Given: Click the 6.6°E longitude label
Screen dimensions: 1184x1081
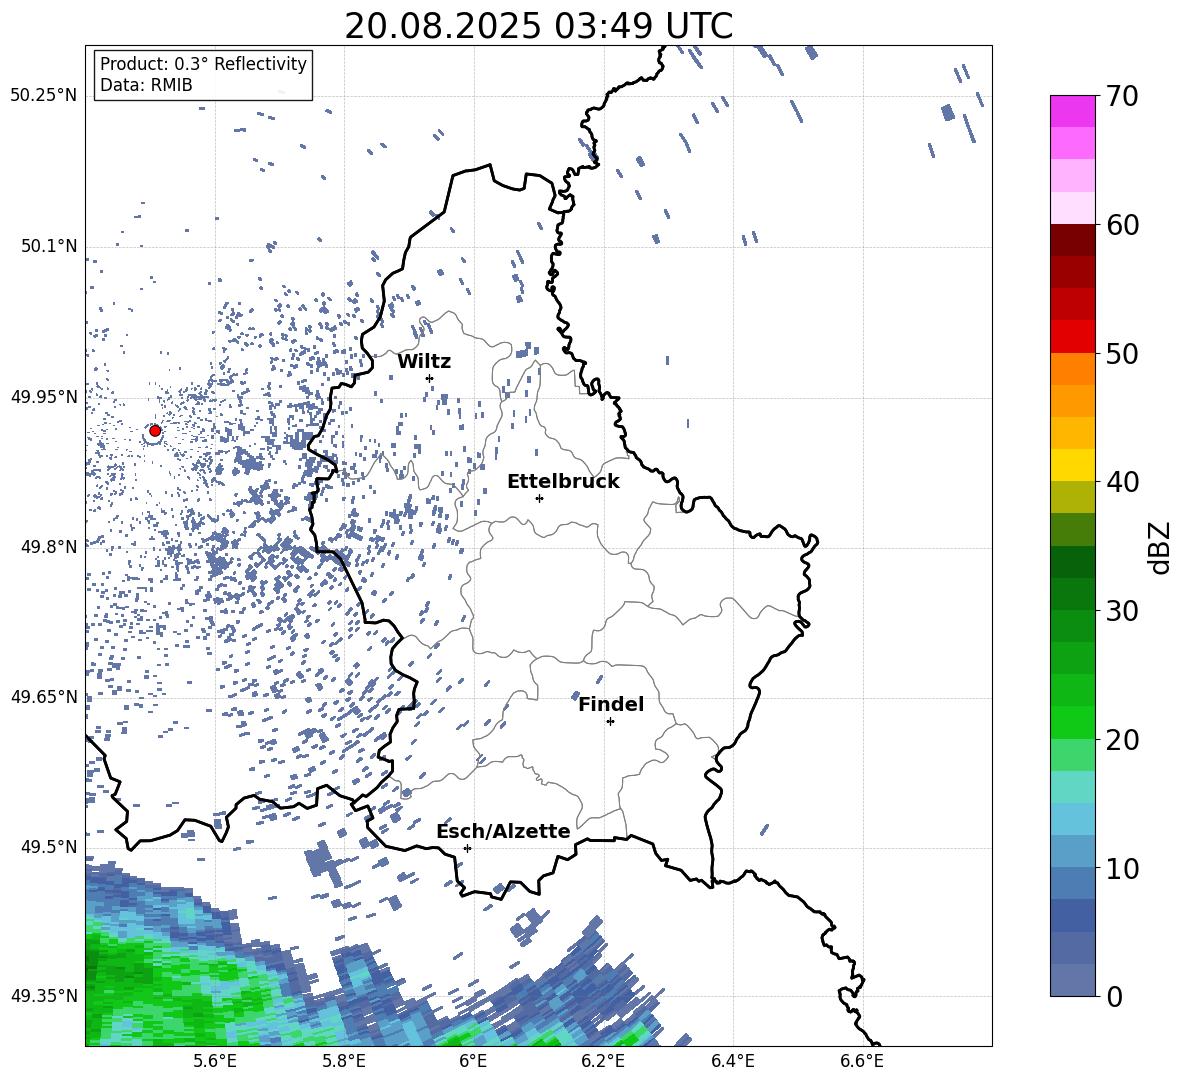Looking at the screenshot, I should click(862, 1061).
